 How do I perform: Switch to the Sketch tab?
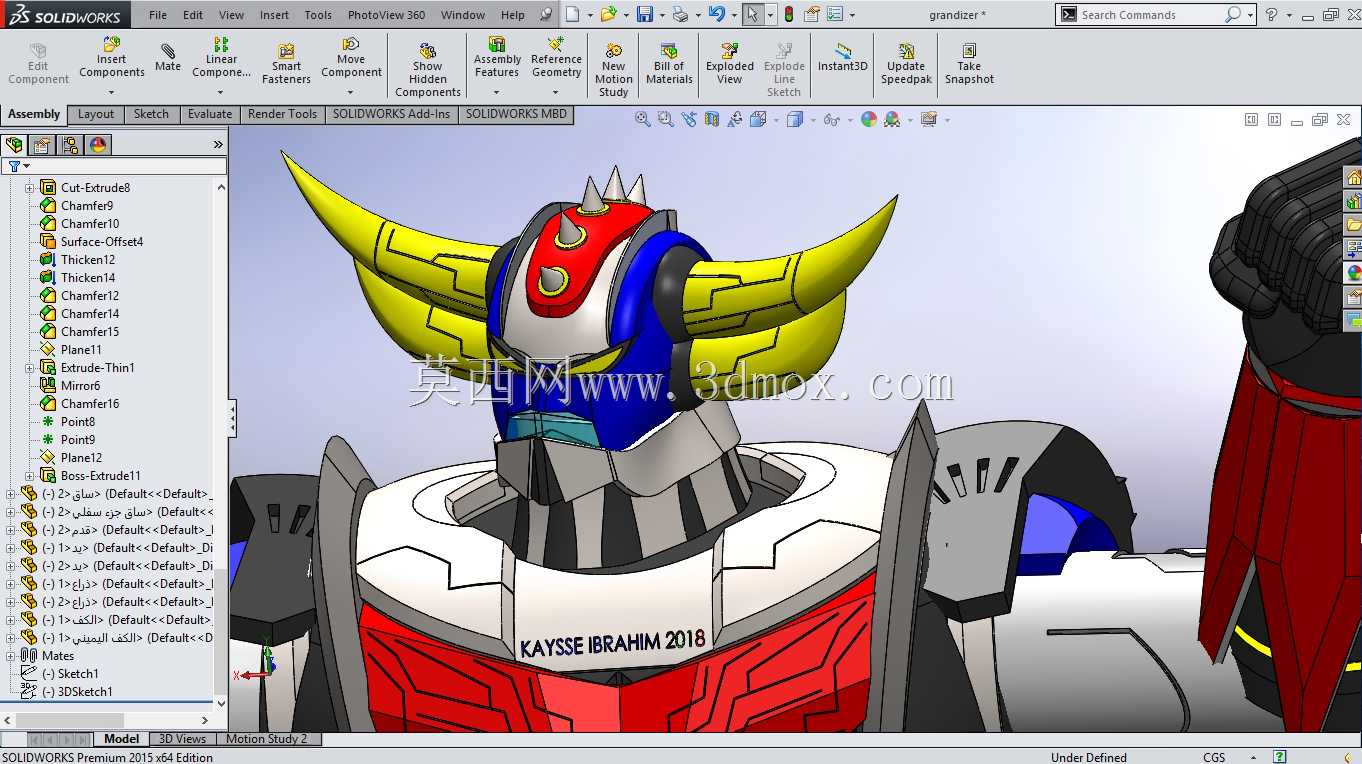151,114
